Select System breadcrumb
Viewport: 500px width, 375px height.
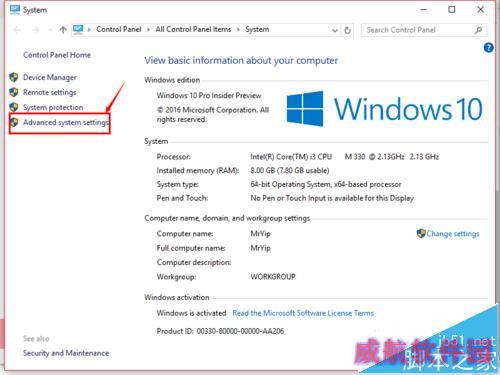tap(257, 29)
